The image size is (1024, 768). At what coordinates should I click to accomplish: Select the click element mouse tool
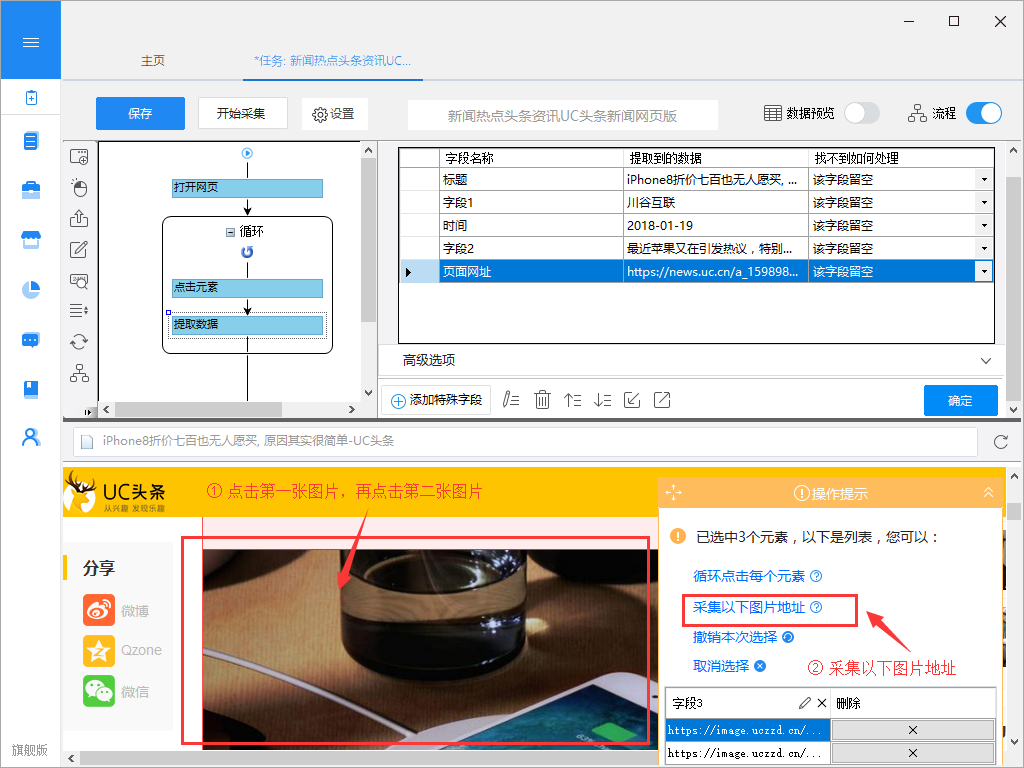pyautogui.click(x=79, y=188)
